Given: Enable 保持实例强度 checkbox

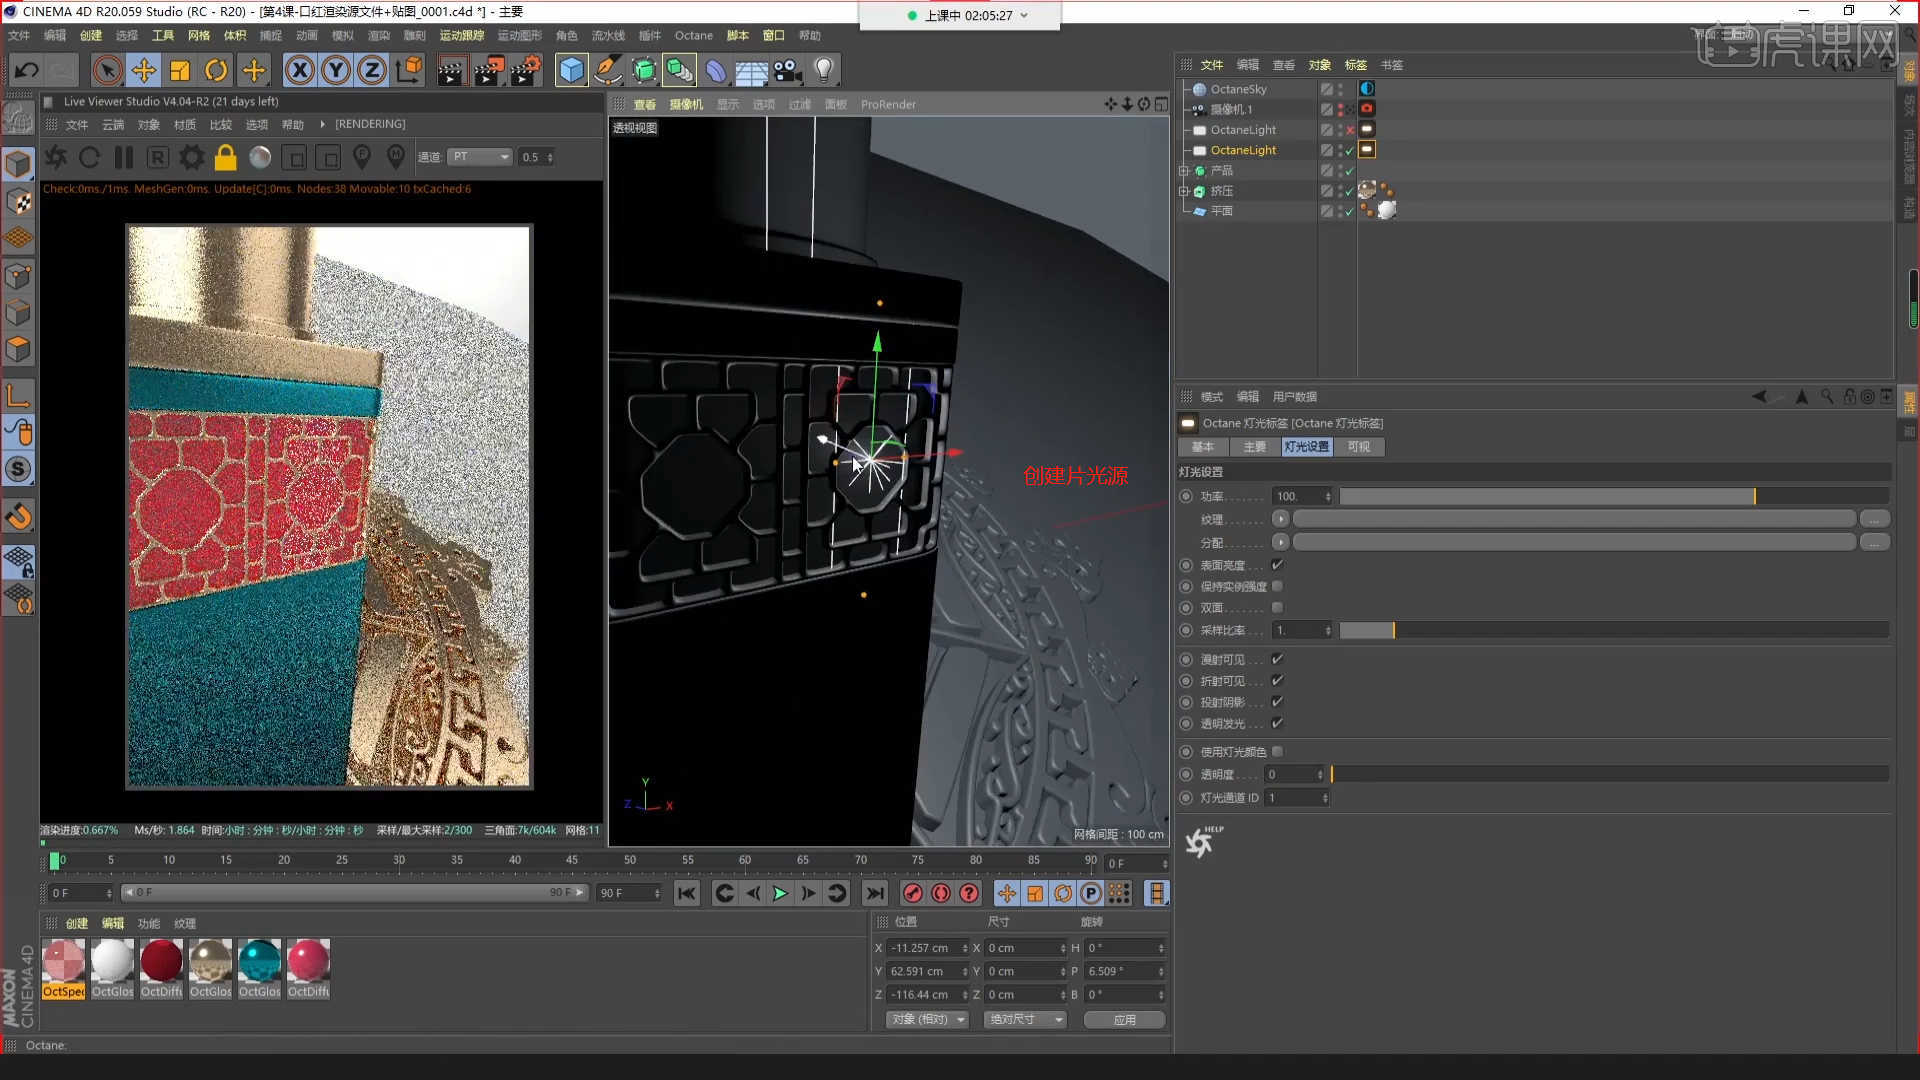Looking at the screenshot, I should pos(1277,586).
